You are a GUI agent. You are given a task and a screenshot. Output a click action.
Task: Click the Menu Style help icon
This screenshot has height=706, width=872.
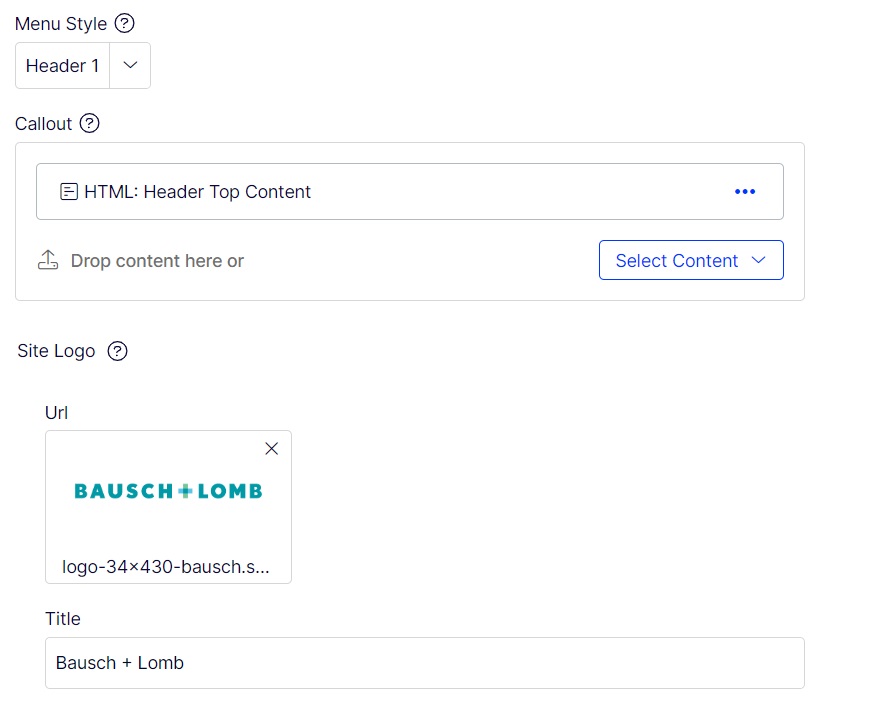click(x=125, y=23)
